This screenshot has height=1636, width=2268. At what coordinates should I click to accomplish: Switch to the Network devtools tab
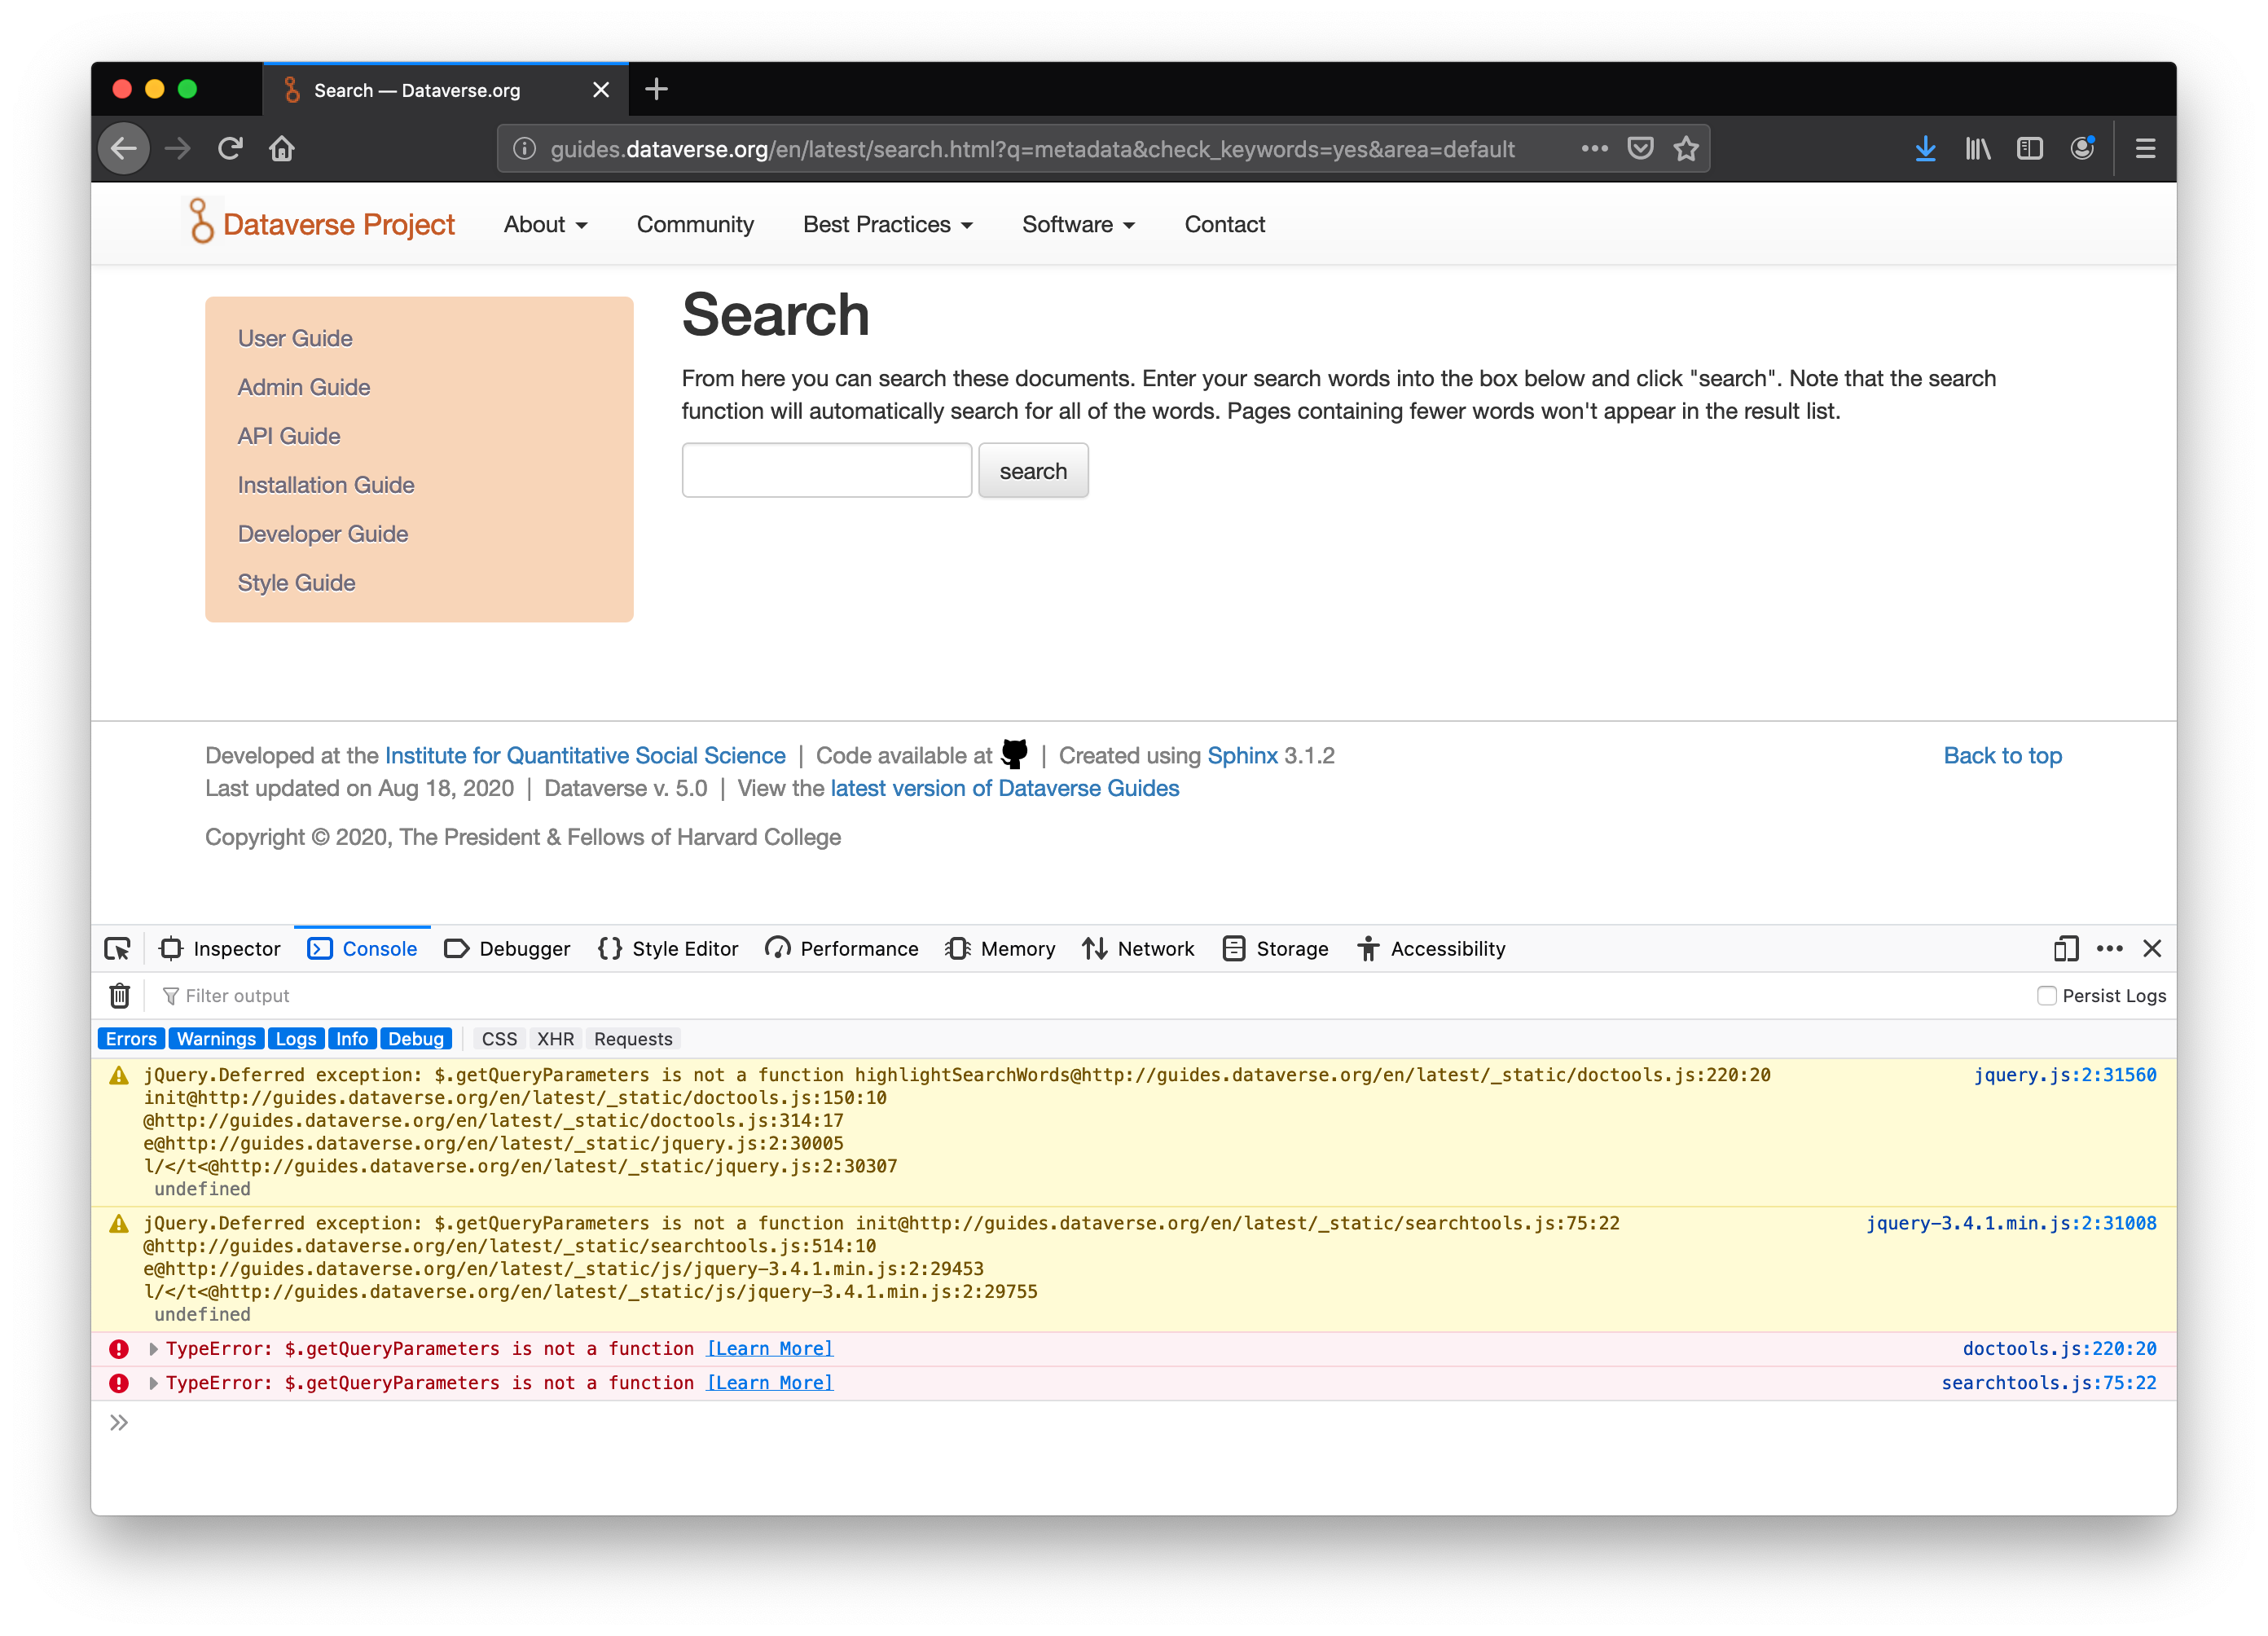pos(1138,948)
